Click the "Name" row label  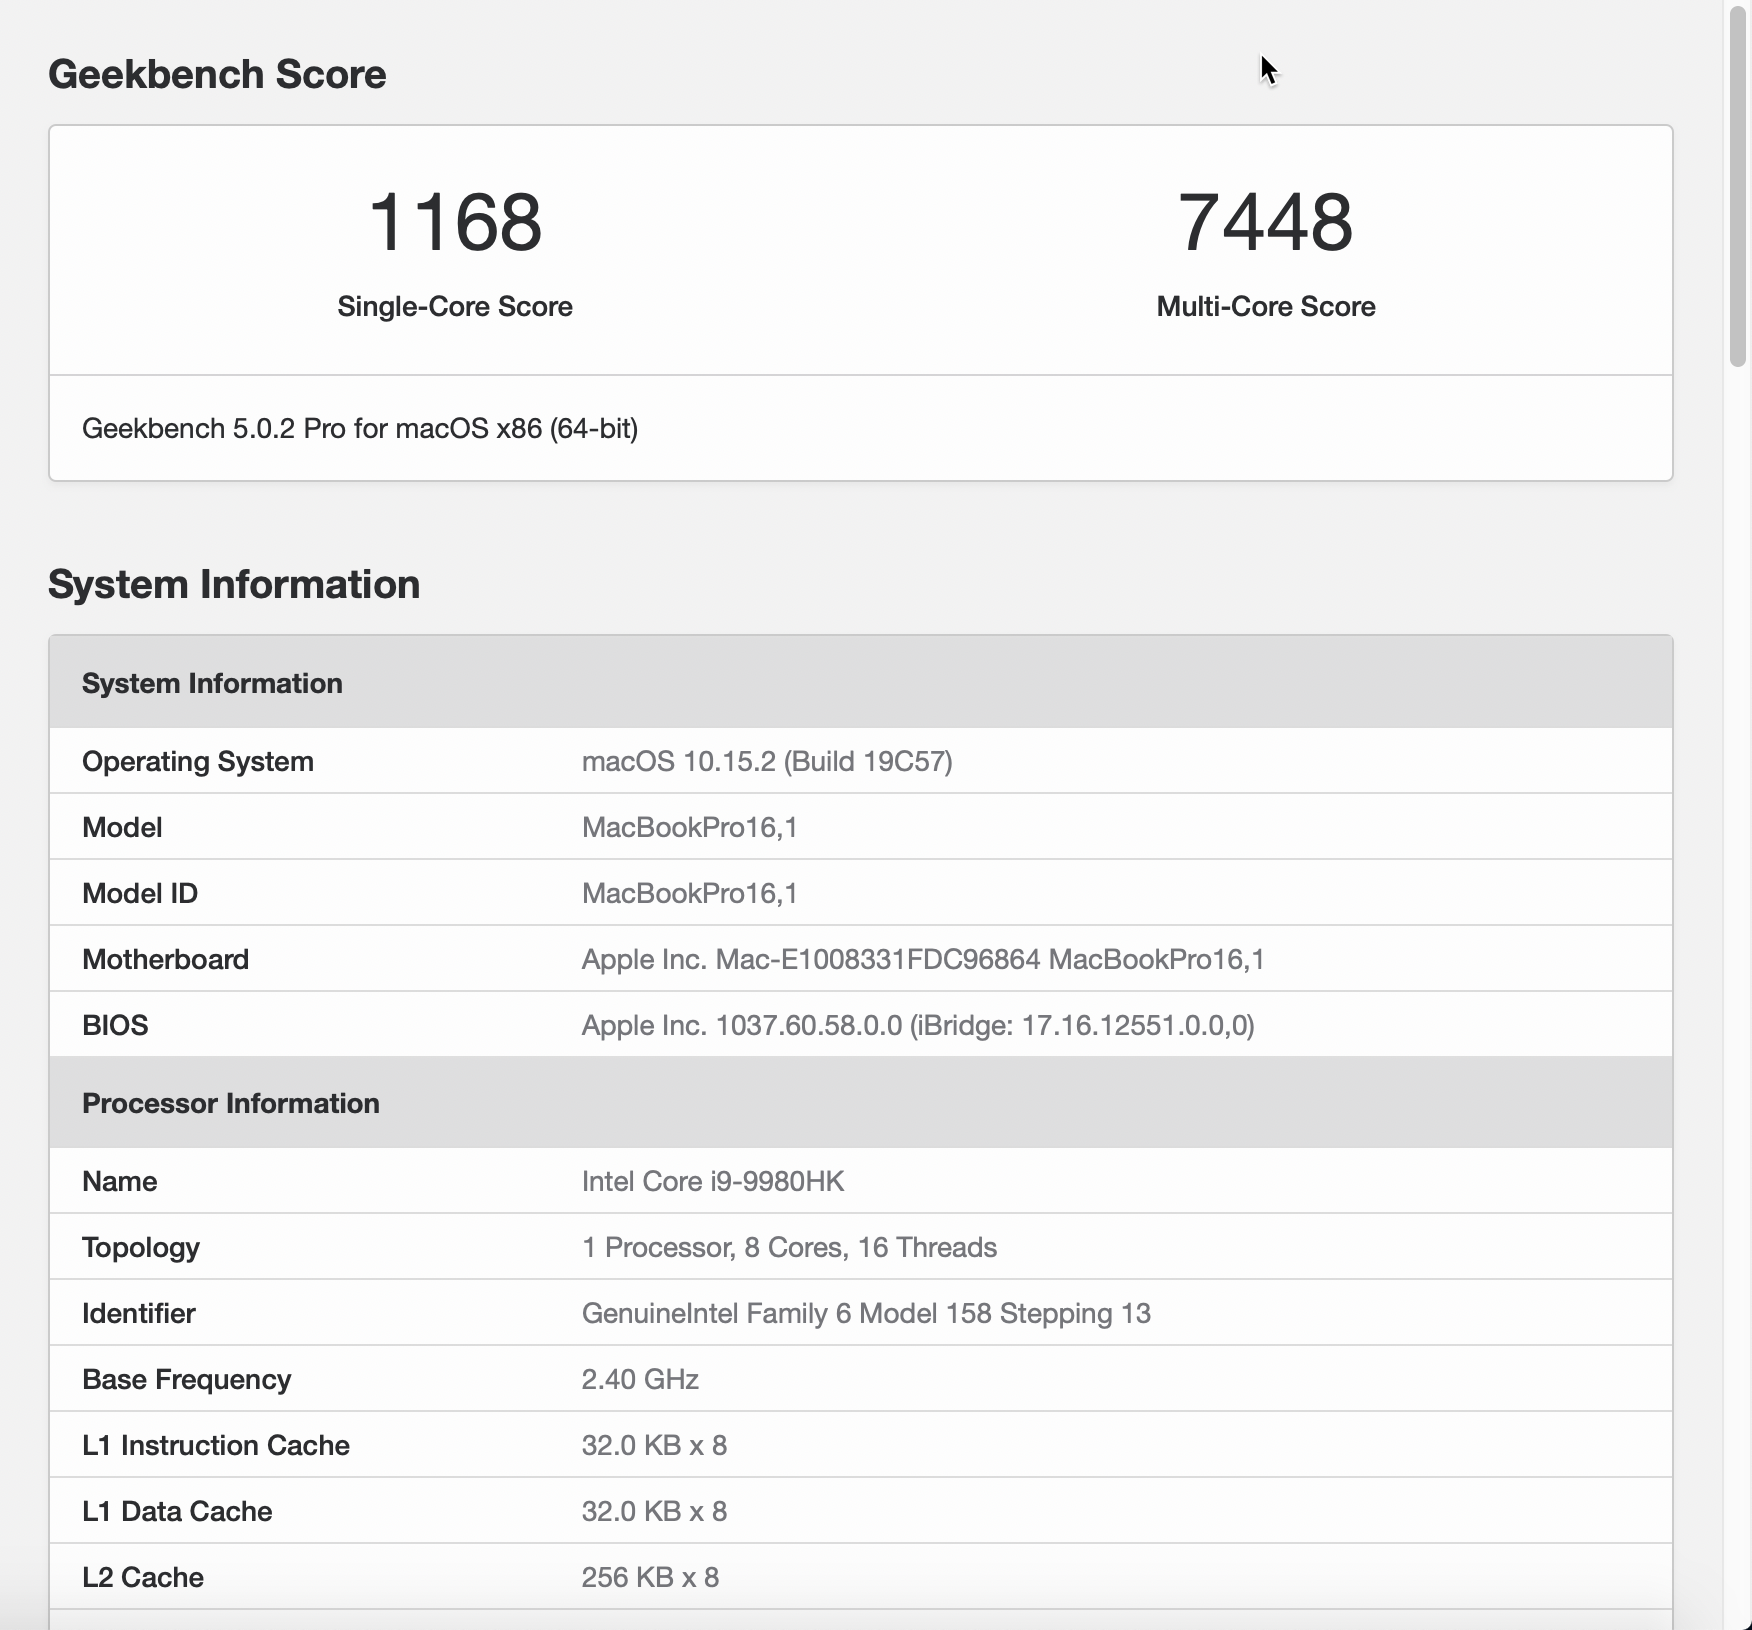point(120,1182)
